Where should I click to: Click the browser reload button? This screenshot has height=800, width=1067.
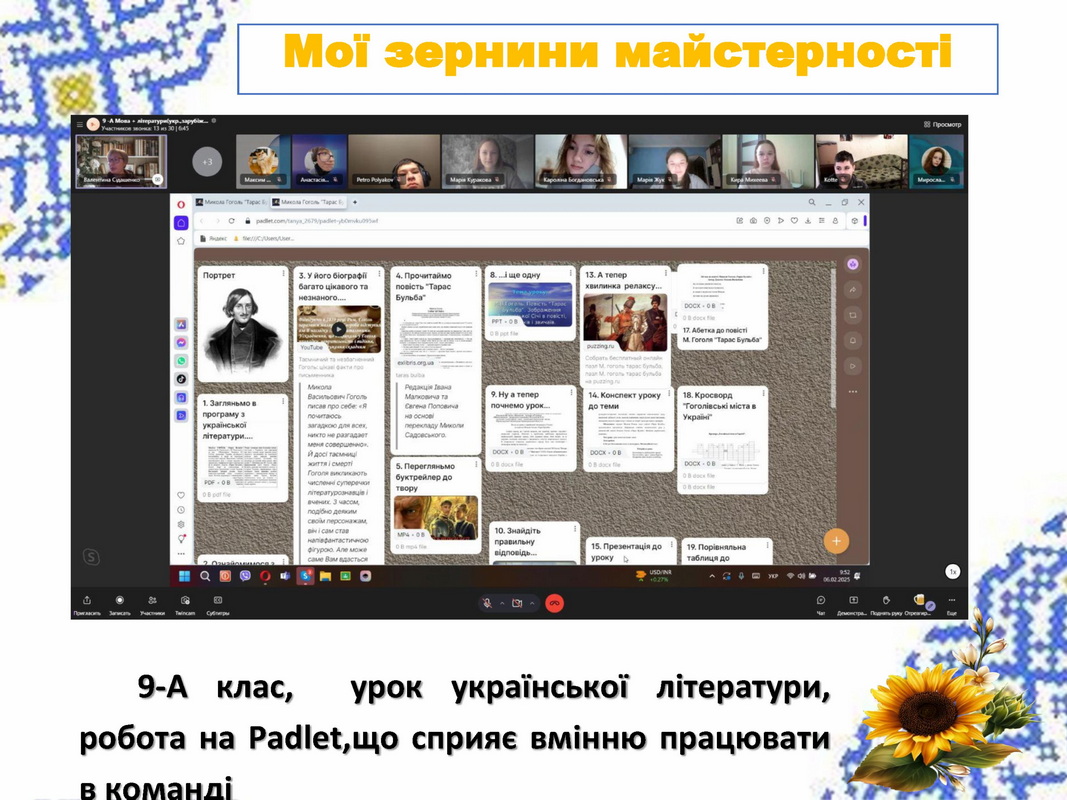(231, 220)
